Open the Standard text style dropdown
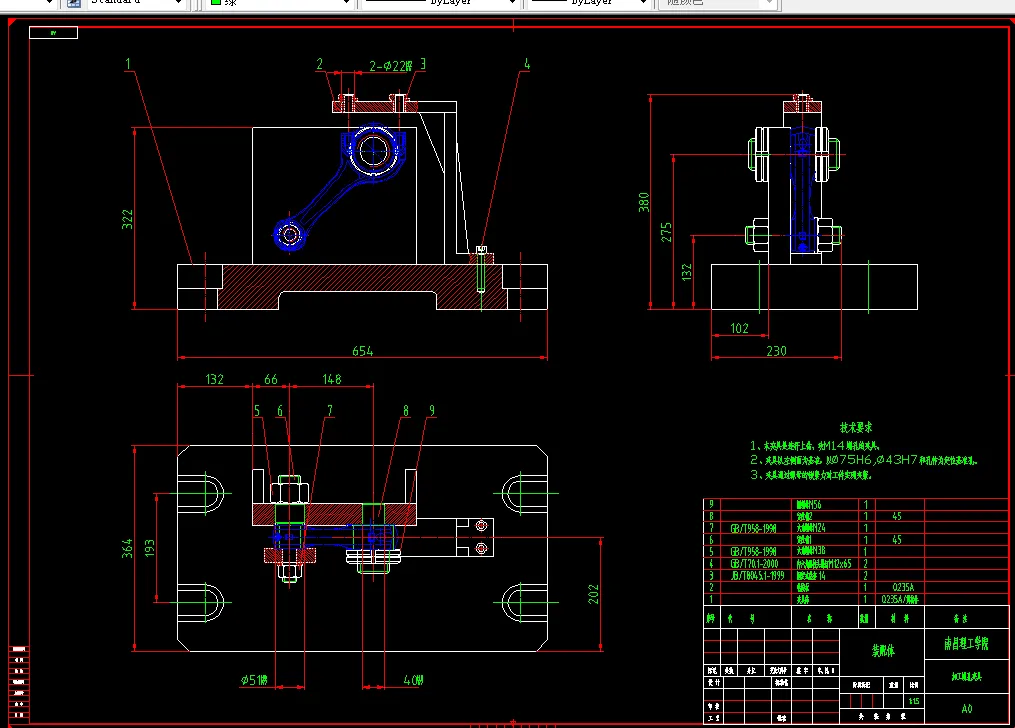1015x728 pixels. coord(135,3)
